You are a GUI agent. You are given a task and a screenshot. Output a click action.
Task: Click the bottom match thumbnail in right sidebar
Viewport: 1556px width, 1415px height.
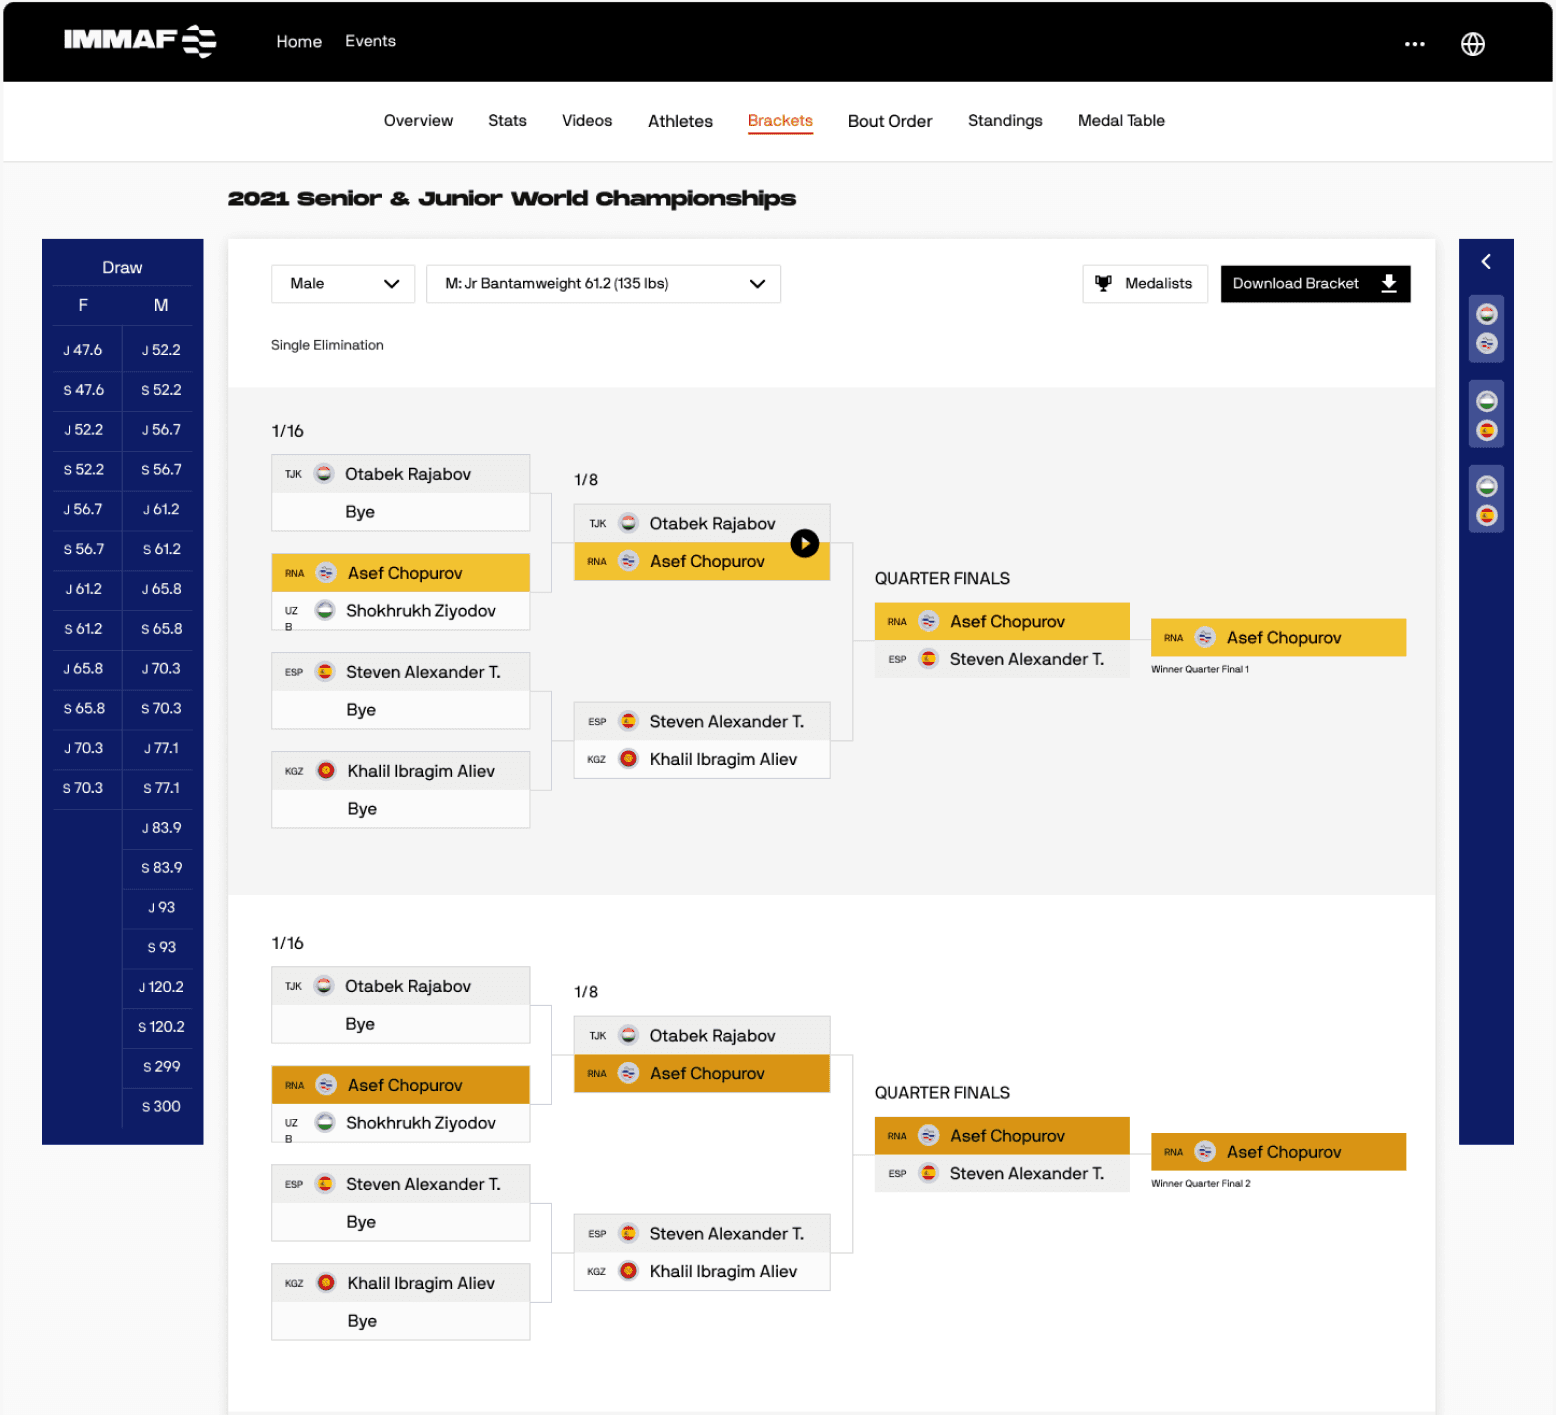click(1487, 500)
